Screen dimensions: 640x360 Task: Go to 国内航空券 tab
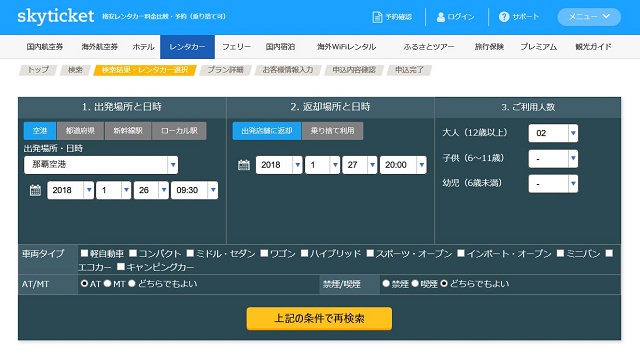tap(45, 47)
